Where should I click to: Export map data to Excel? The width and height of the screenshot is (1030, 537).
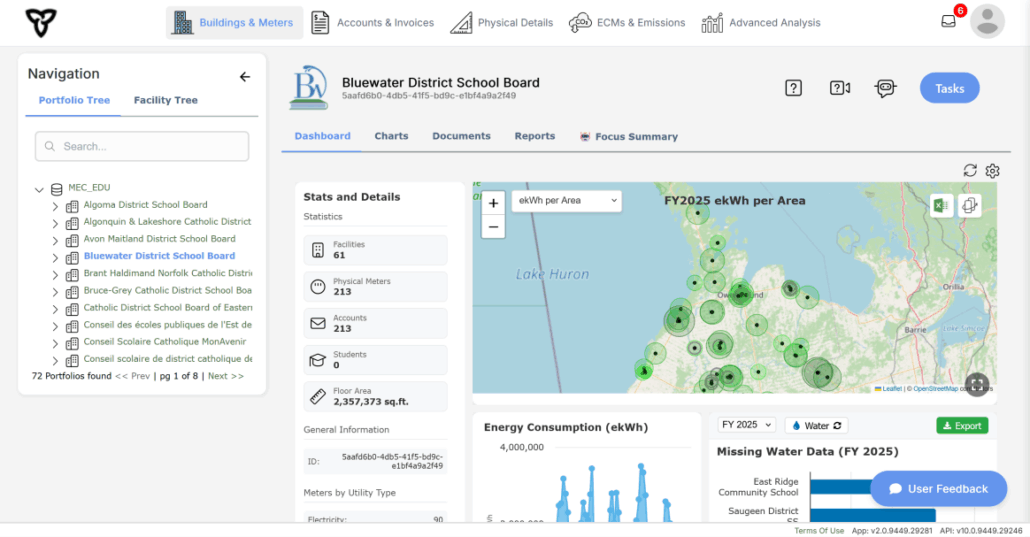tap(940, 205)
